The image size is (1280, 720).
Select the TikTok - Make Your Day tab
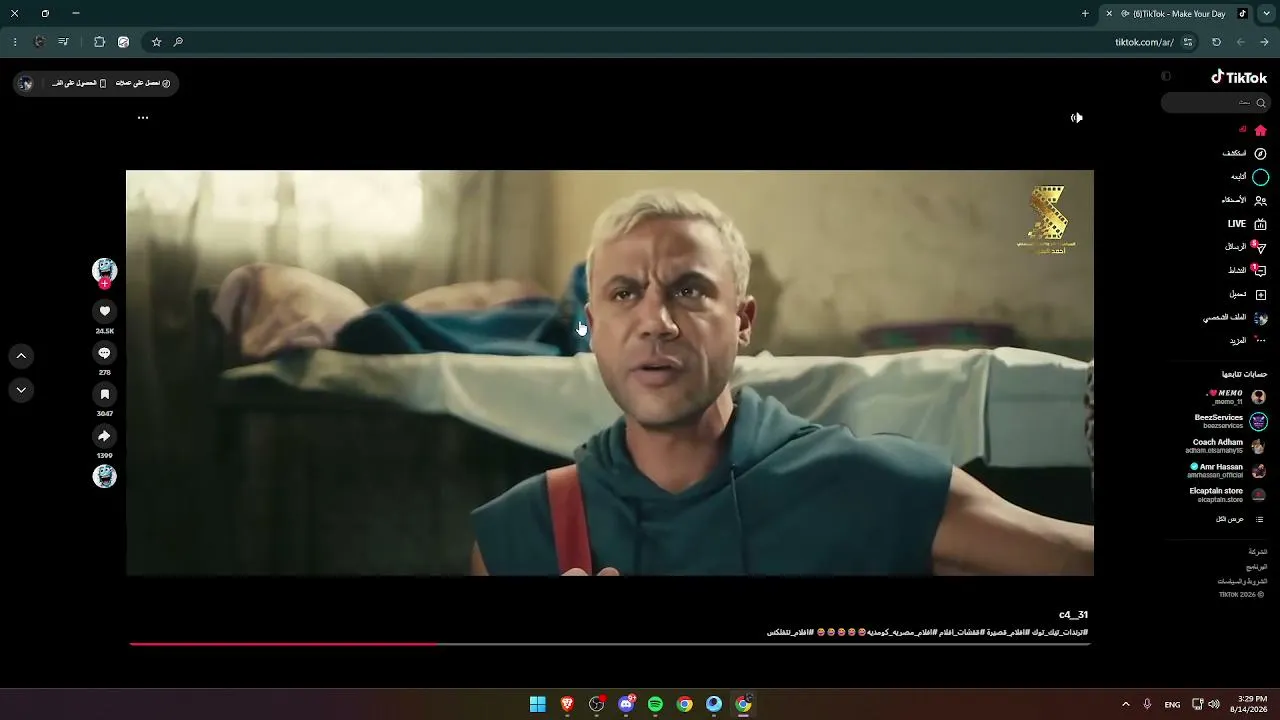pyautogui.click(x=1184, y=14)
